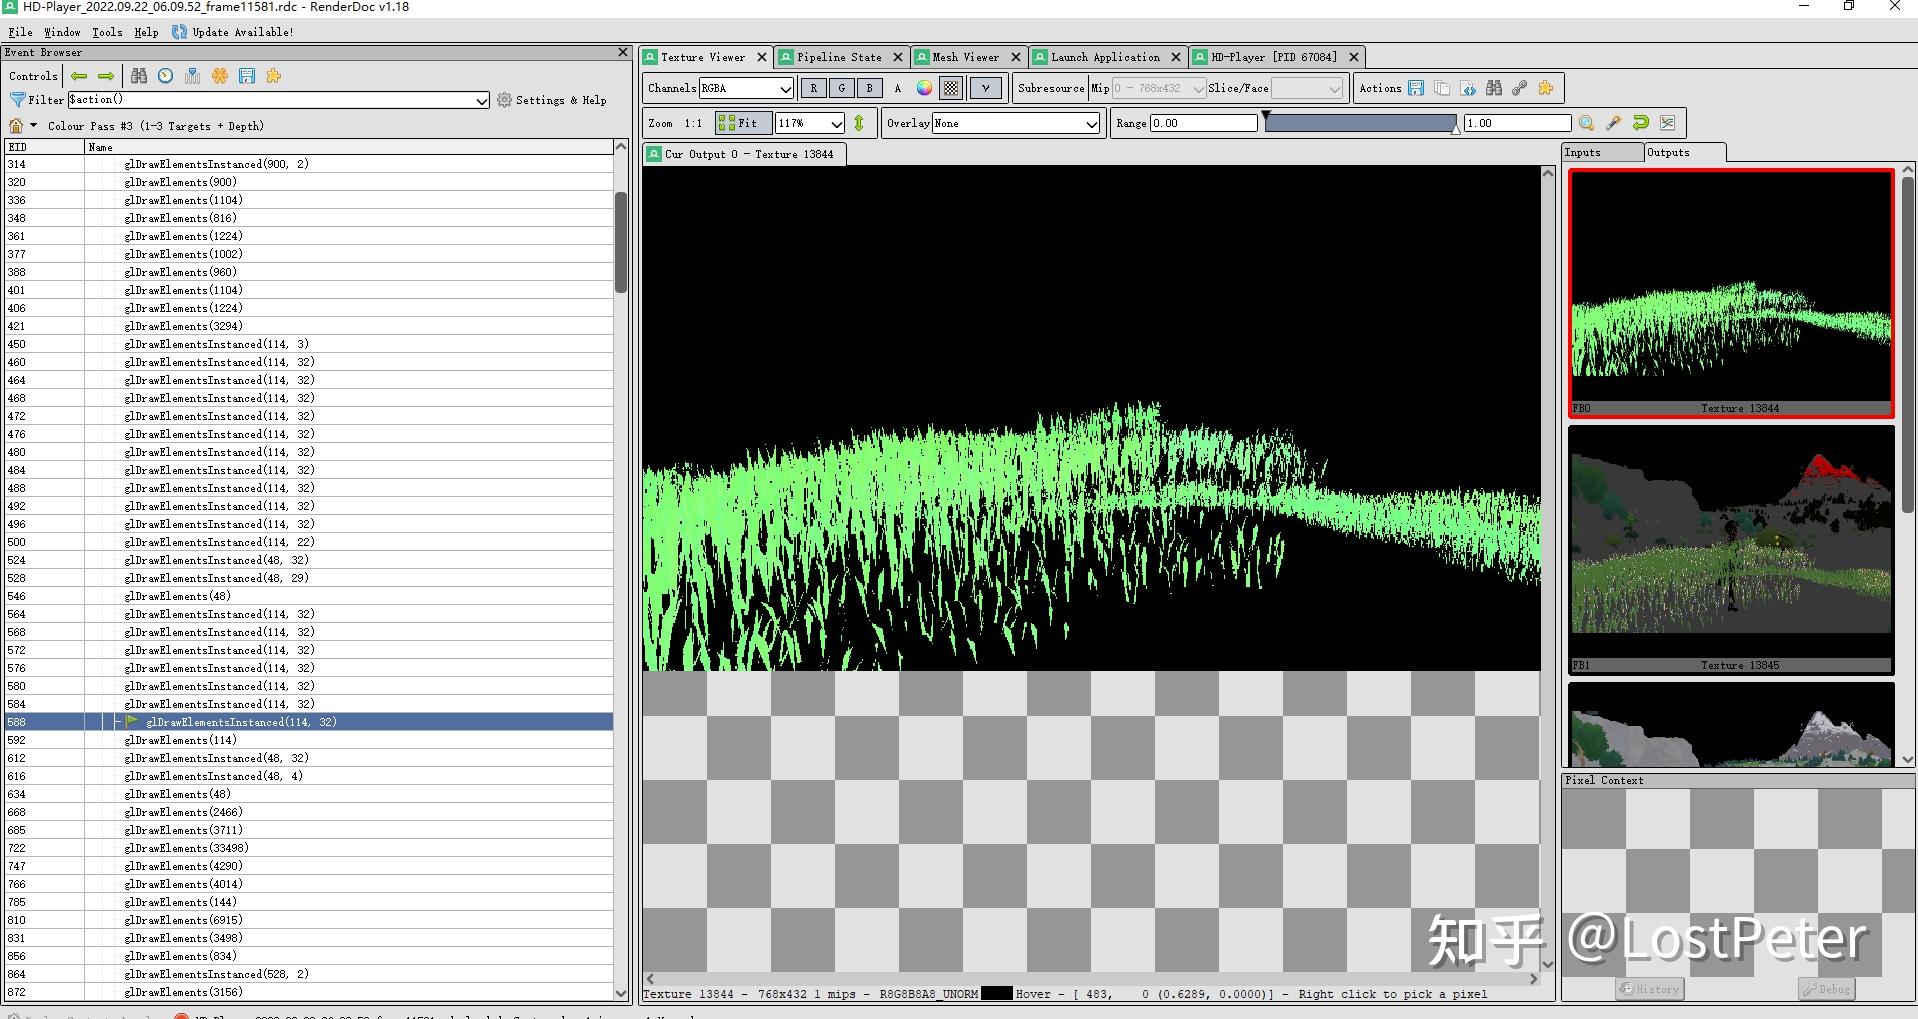Click the Fit button in Texture Viewer
The height and width of the screenshot is (1019, 1918).
pyautogui.click(x=742, y=122)
